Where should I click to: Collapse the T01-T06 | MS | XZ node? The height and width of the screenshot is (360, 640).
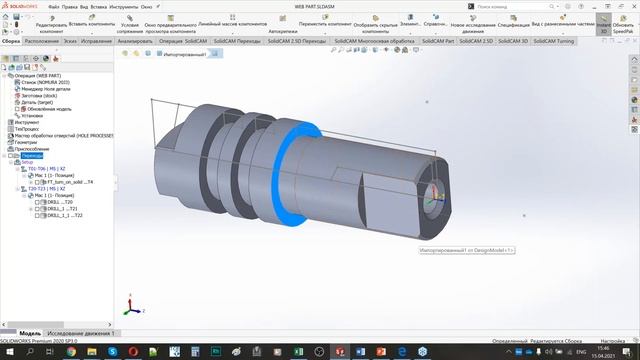(x=18, y=169)
